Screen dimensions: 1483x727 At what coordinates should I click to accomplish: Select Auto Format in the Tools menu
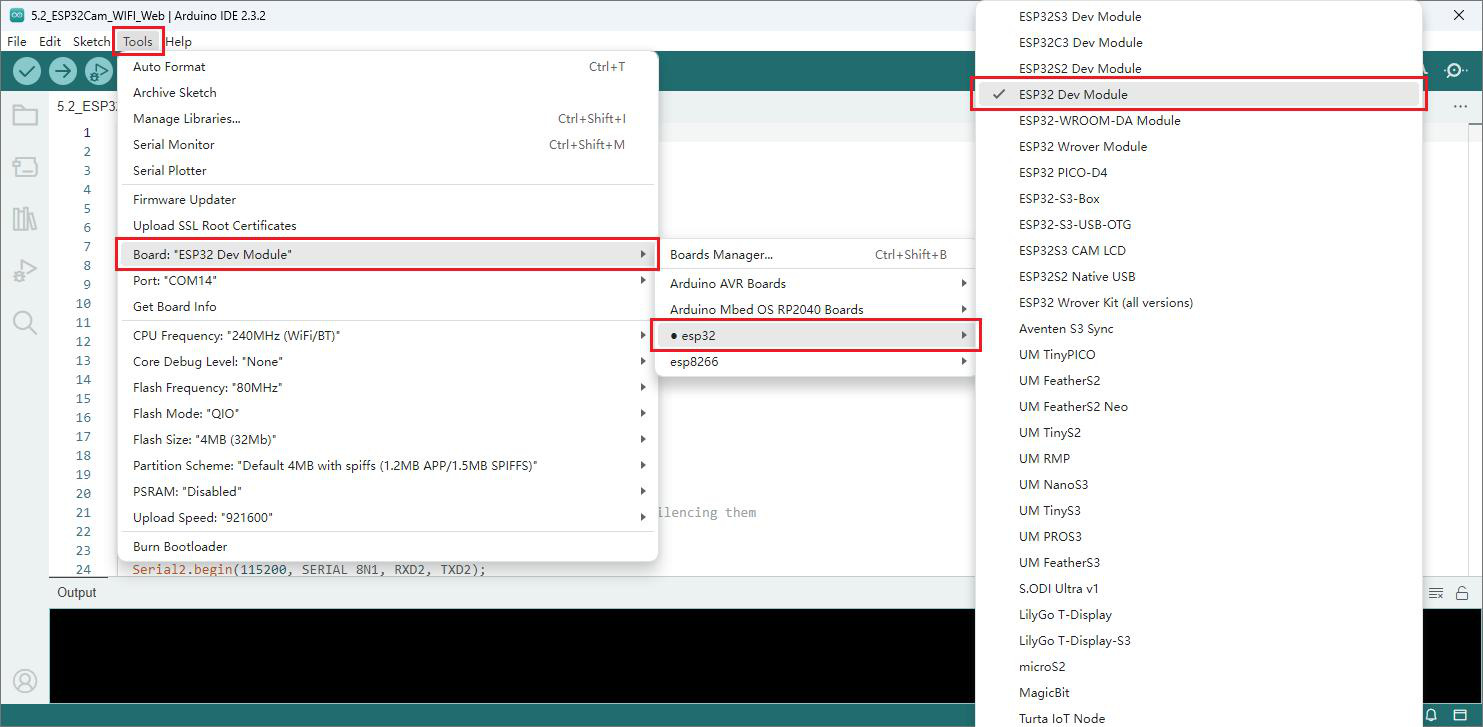[x=388, y=66]
